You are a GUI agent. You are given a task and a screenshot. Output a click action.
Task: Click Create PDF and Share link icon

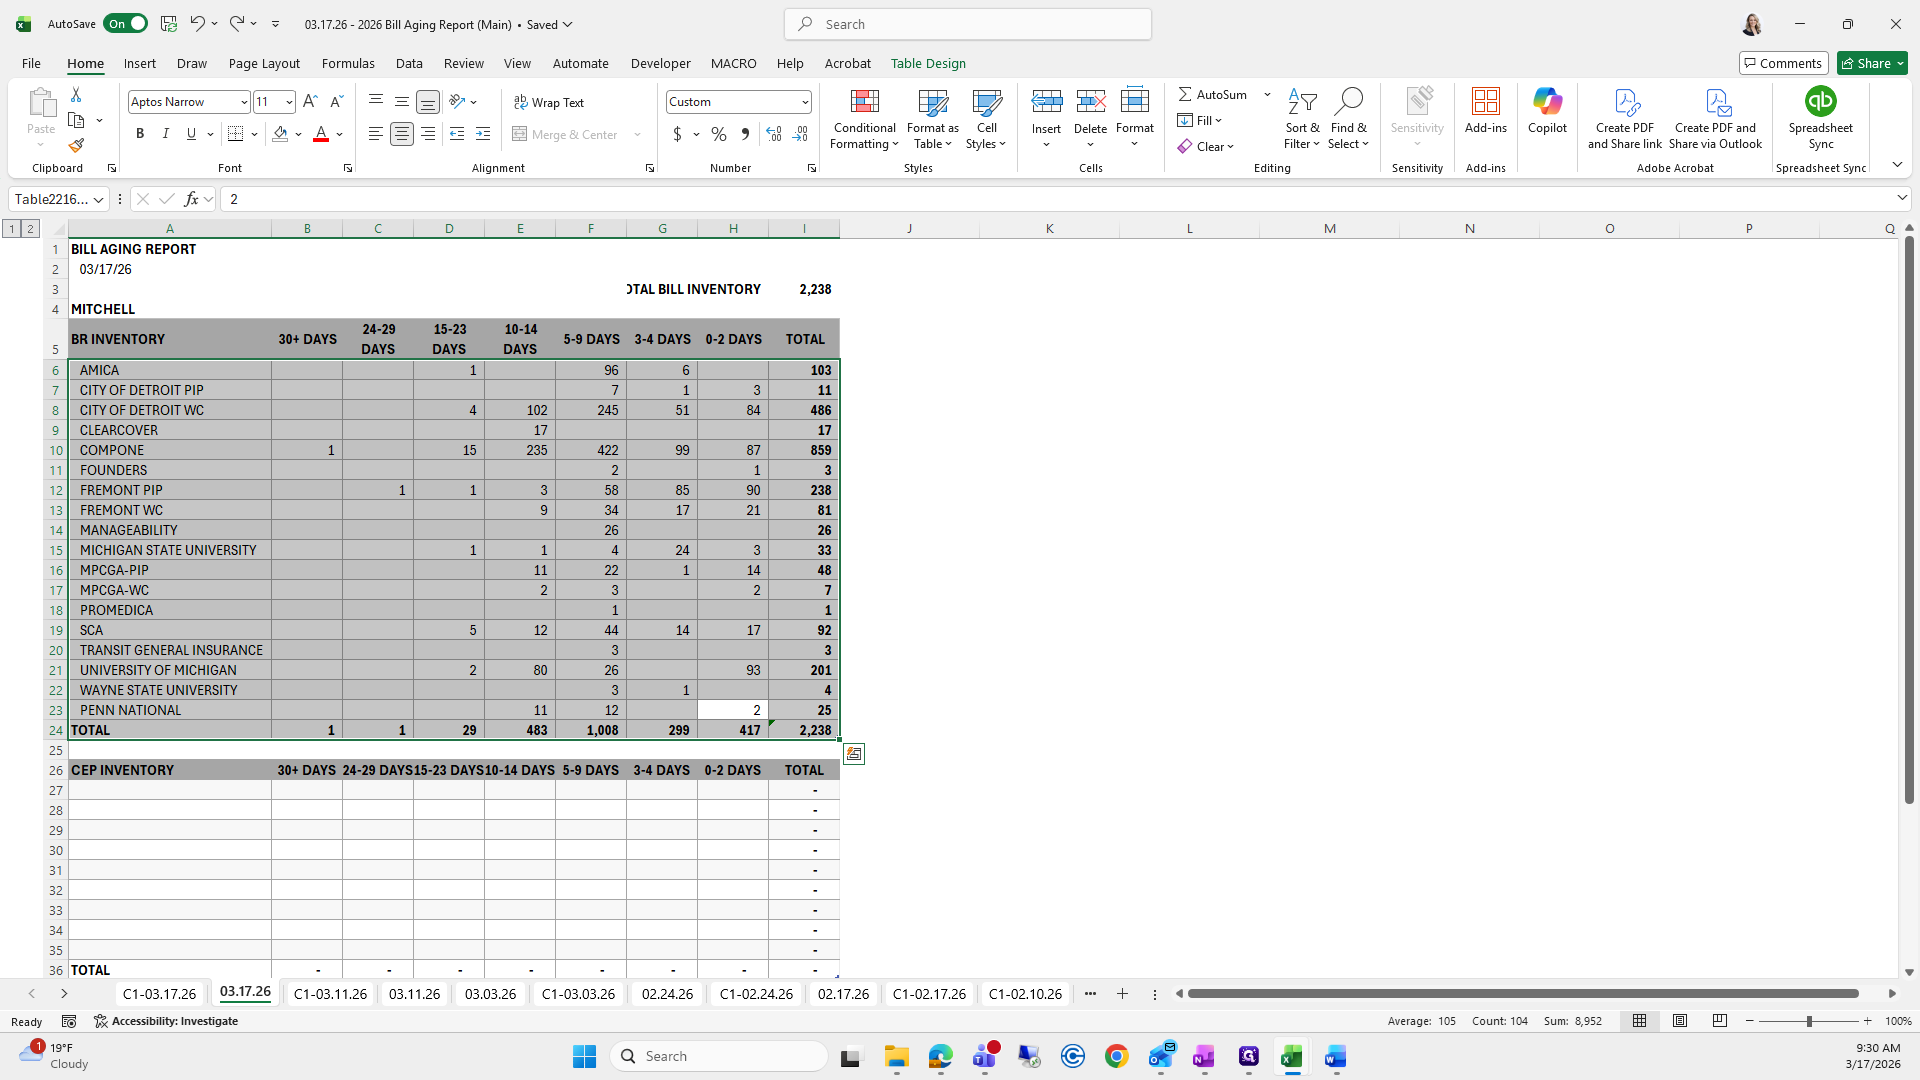[x=1625, y=102]
